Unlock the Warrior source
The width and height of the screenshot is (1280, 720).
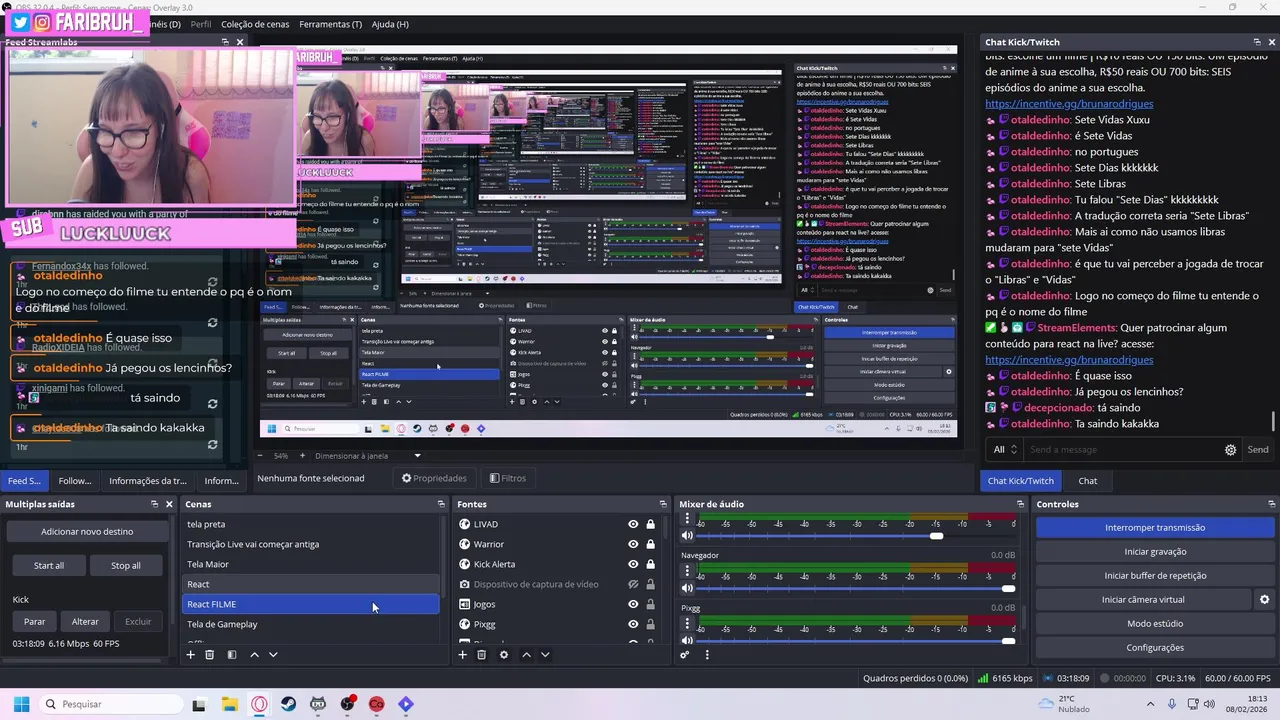650,544
